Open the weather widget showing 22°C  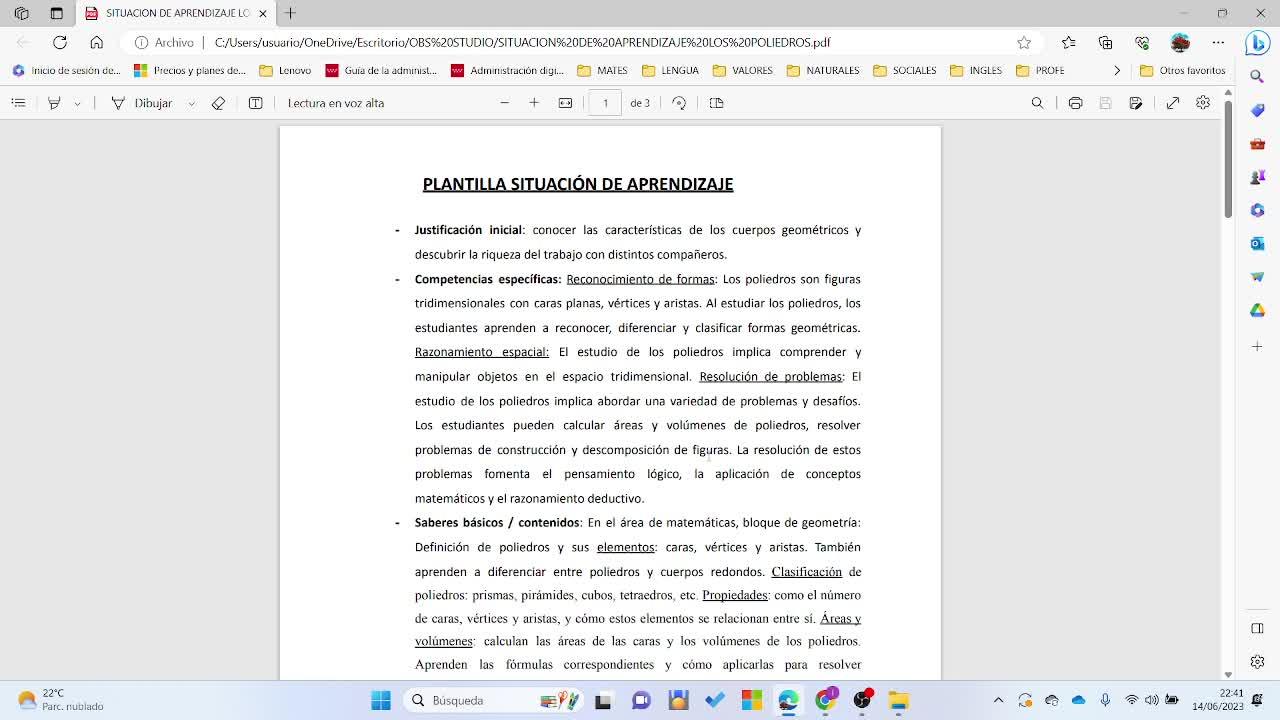62,700
